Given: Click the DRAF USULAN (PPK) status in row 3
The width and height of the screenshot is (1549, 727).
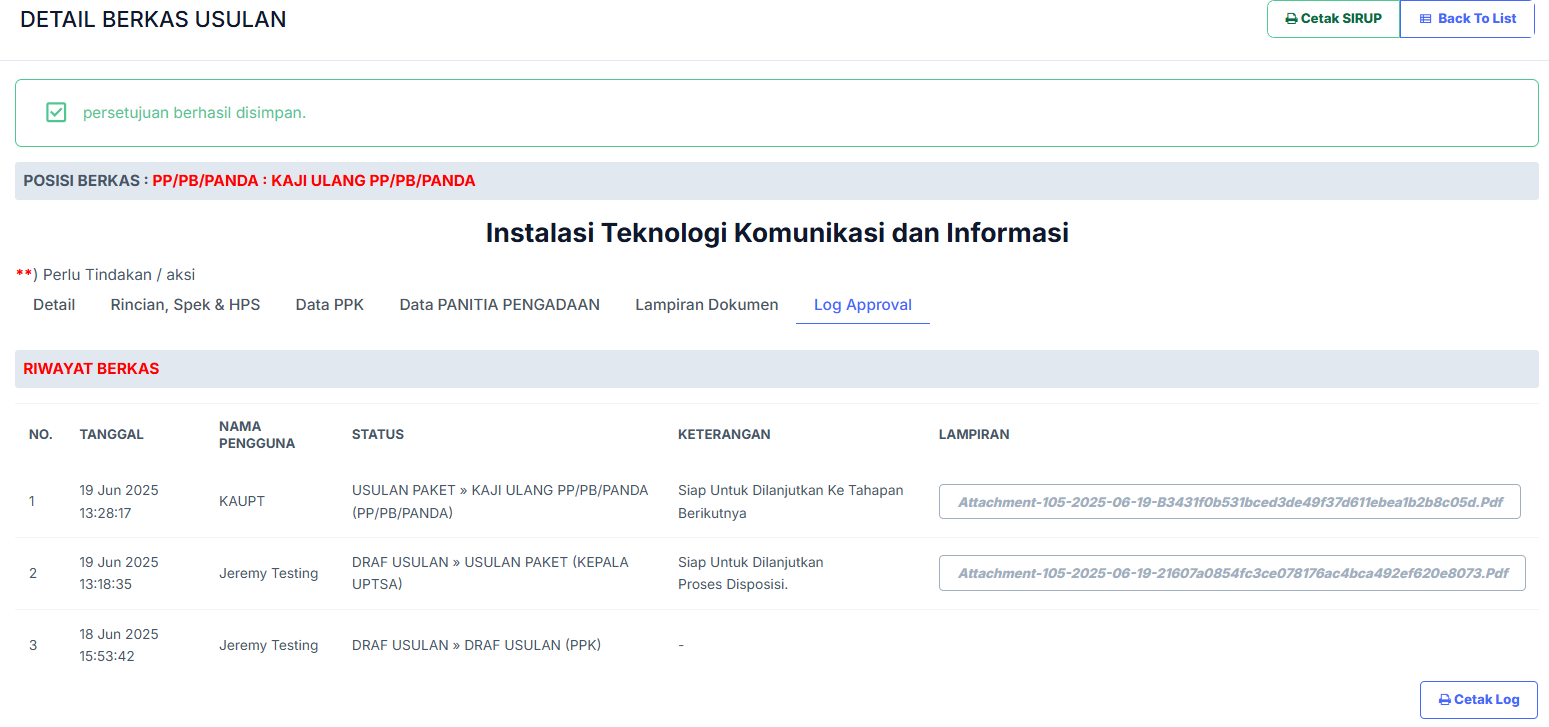Looking at the screenshot, I should coord(476,645).
